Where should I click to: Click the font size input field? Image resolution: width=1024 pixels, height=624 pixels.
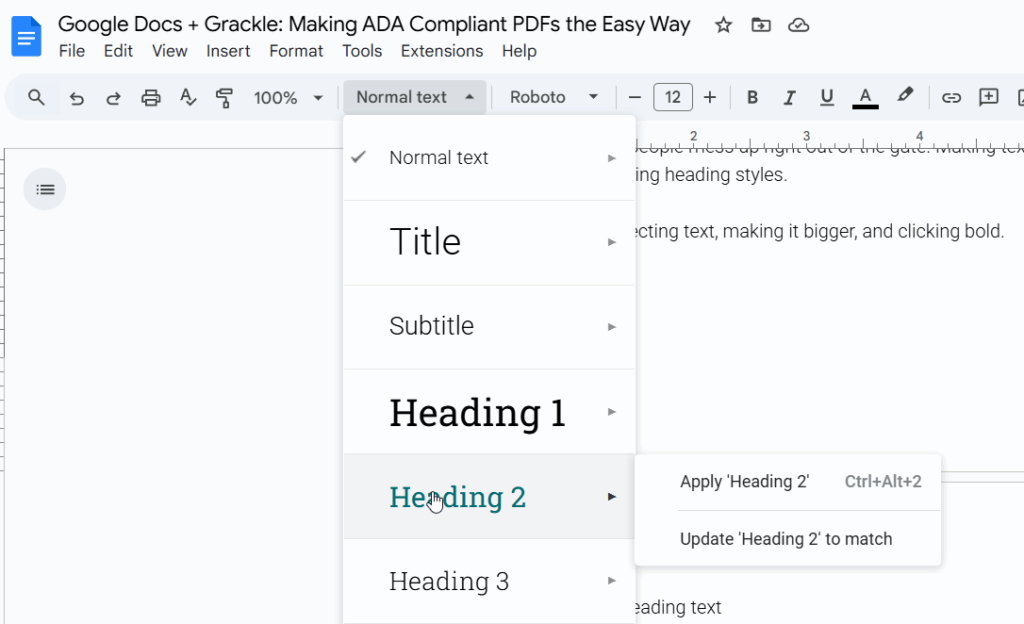(x=672, y=98)
